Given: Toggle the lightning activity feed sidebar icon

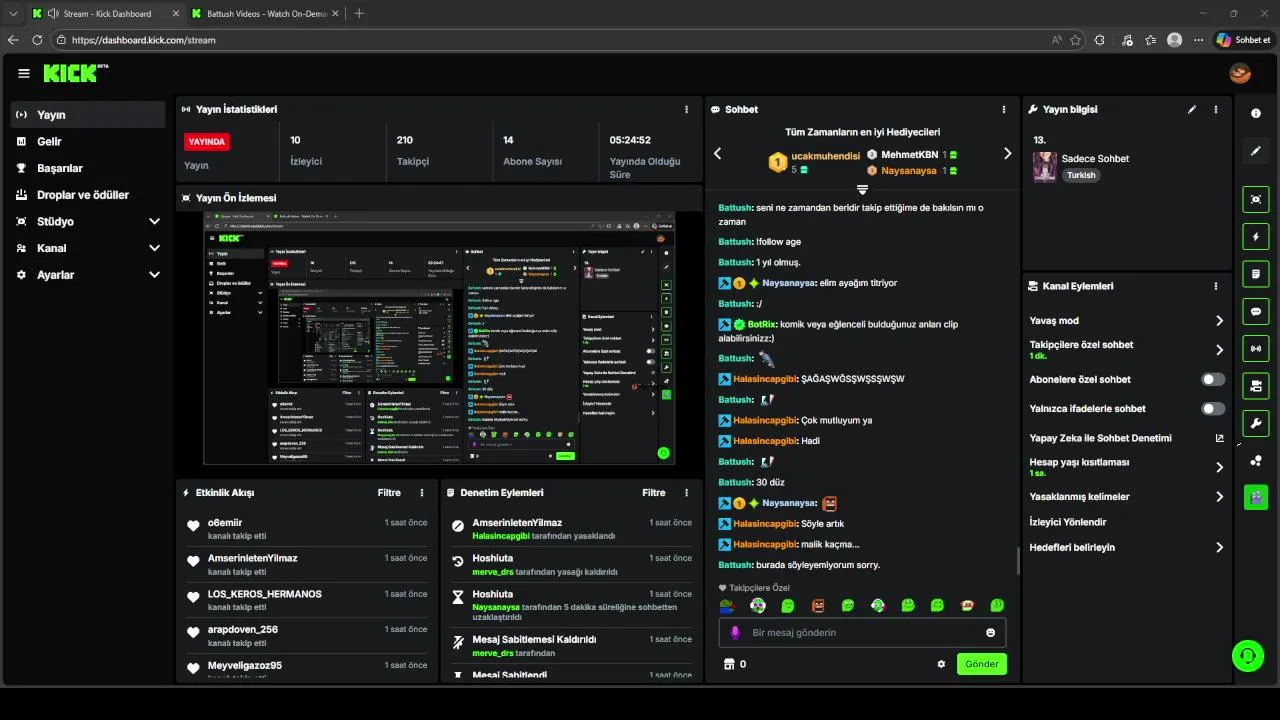Looking at the screenshot, I should (x=1256, y=237).
